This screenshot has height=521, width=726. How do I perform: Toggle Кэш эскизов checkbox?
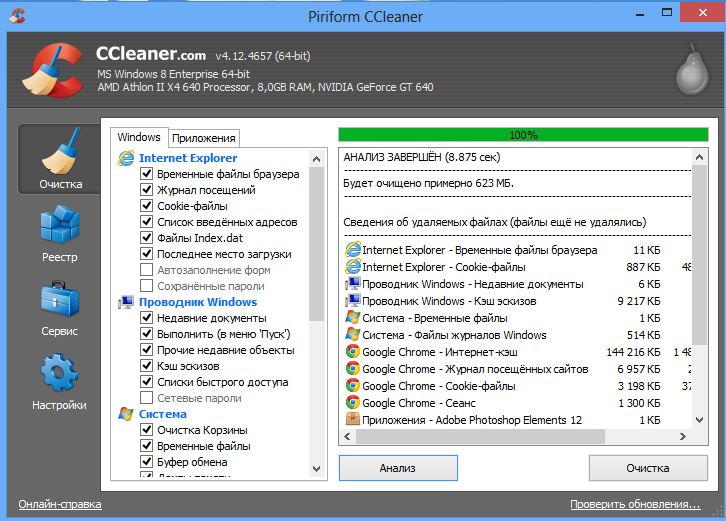146,365
